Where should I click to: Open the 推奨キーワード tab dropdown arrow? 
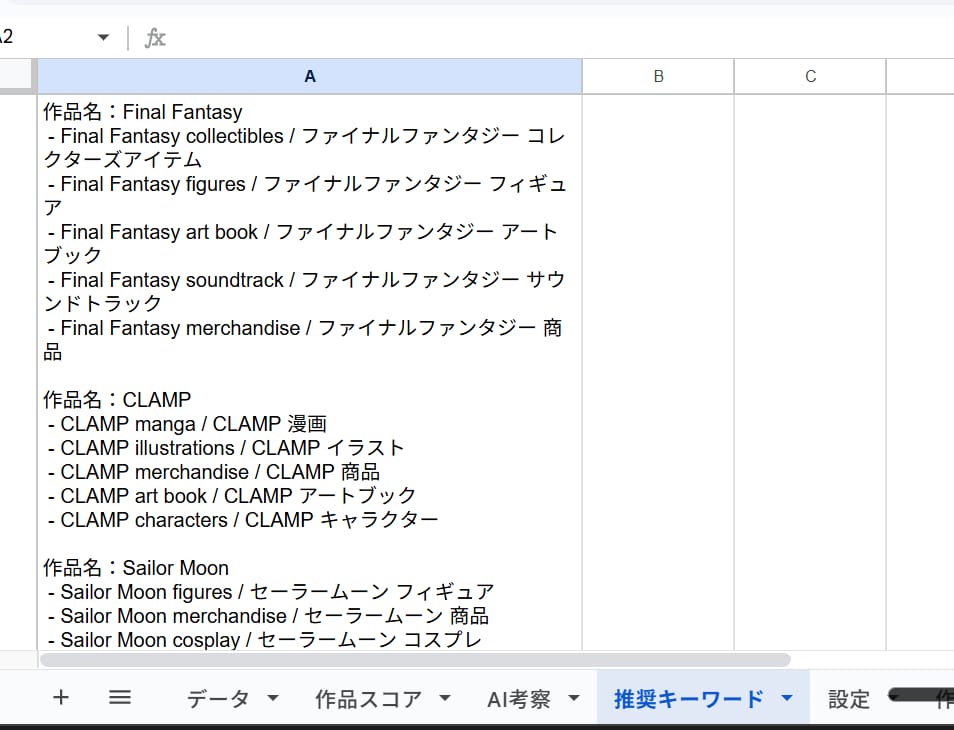787,698
